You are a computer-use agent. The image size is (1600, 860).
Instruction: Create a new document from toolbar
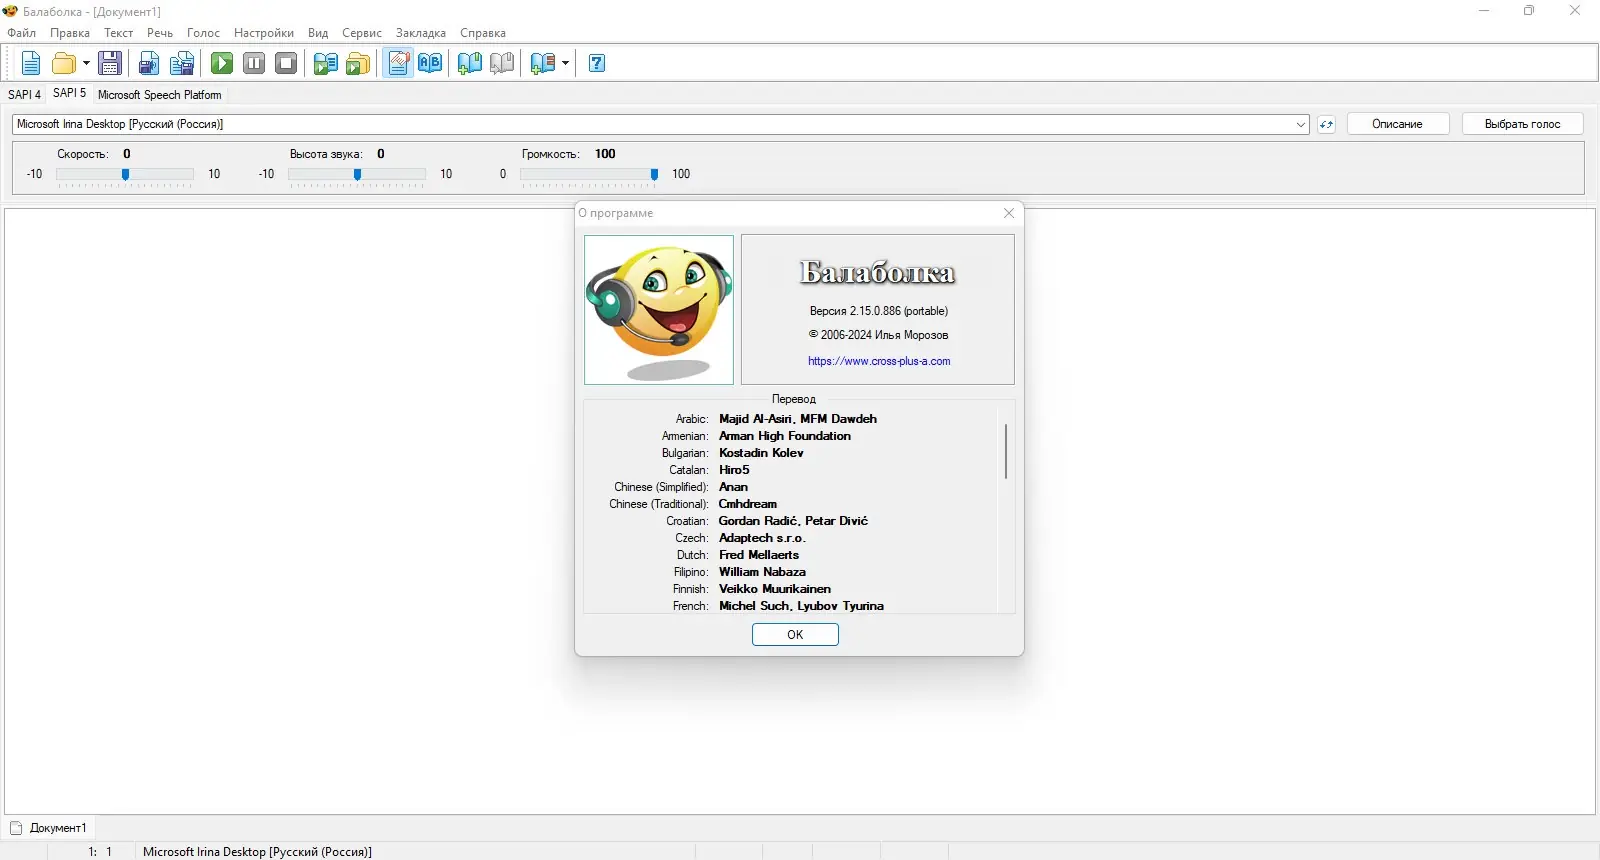[x=31, y=63]
